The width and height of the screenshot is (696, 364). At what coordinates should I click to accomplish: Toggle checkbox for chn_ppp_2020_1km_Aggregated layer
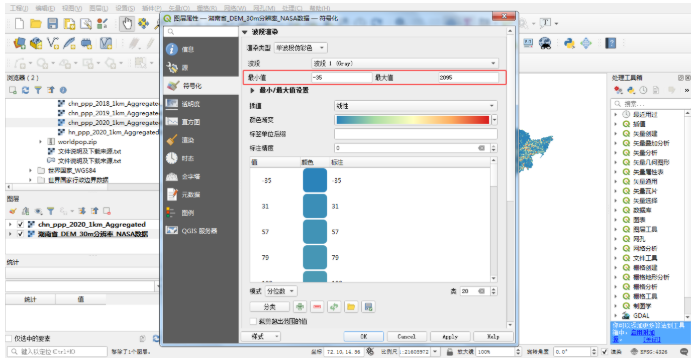[20, 225]
